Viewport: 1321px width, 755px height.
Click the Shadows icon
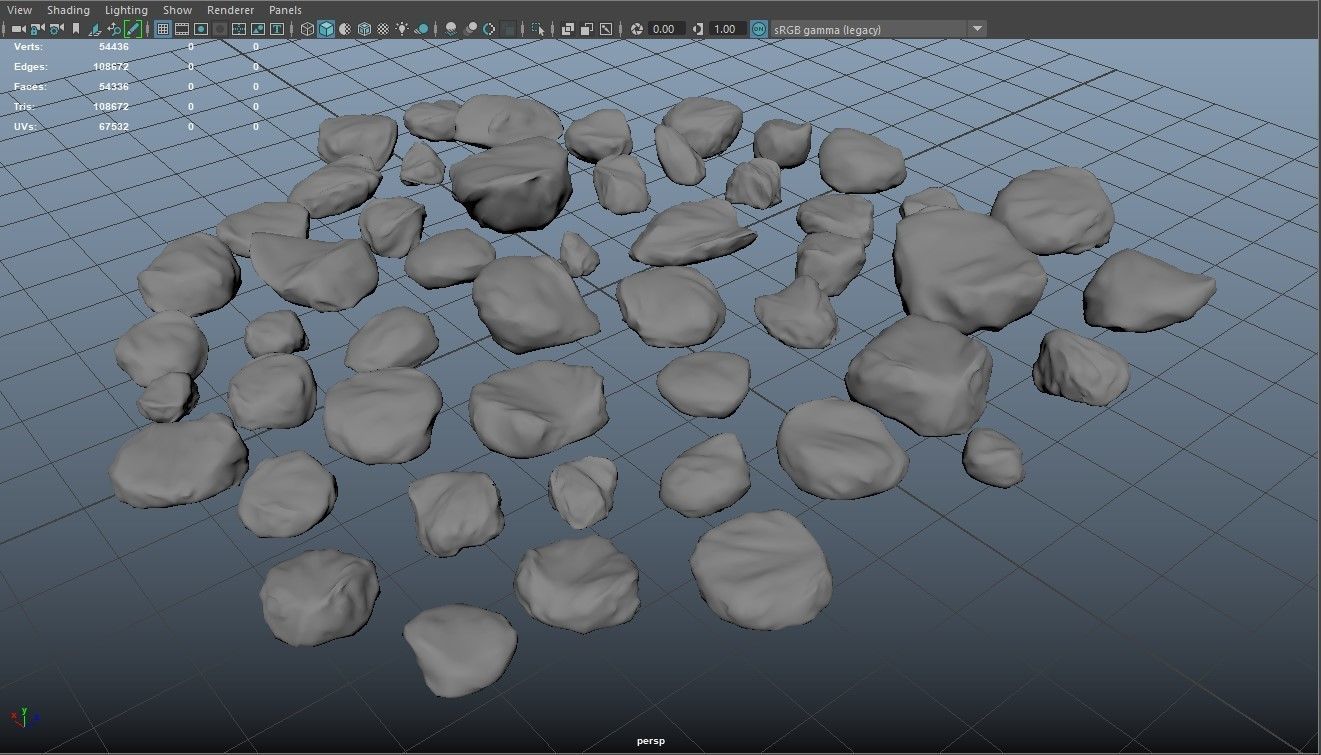(422, 29)
